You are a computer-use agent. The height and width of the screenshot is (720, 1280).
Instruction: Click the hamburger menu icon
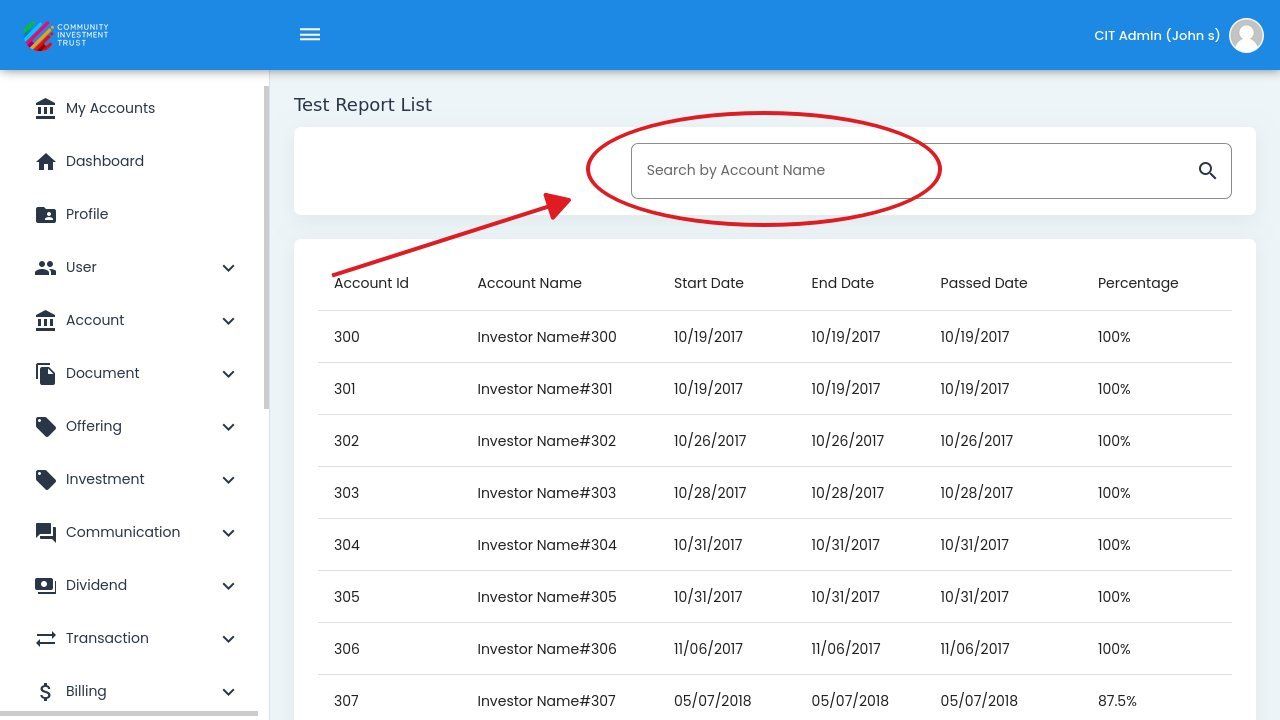pos(310,35)
